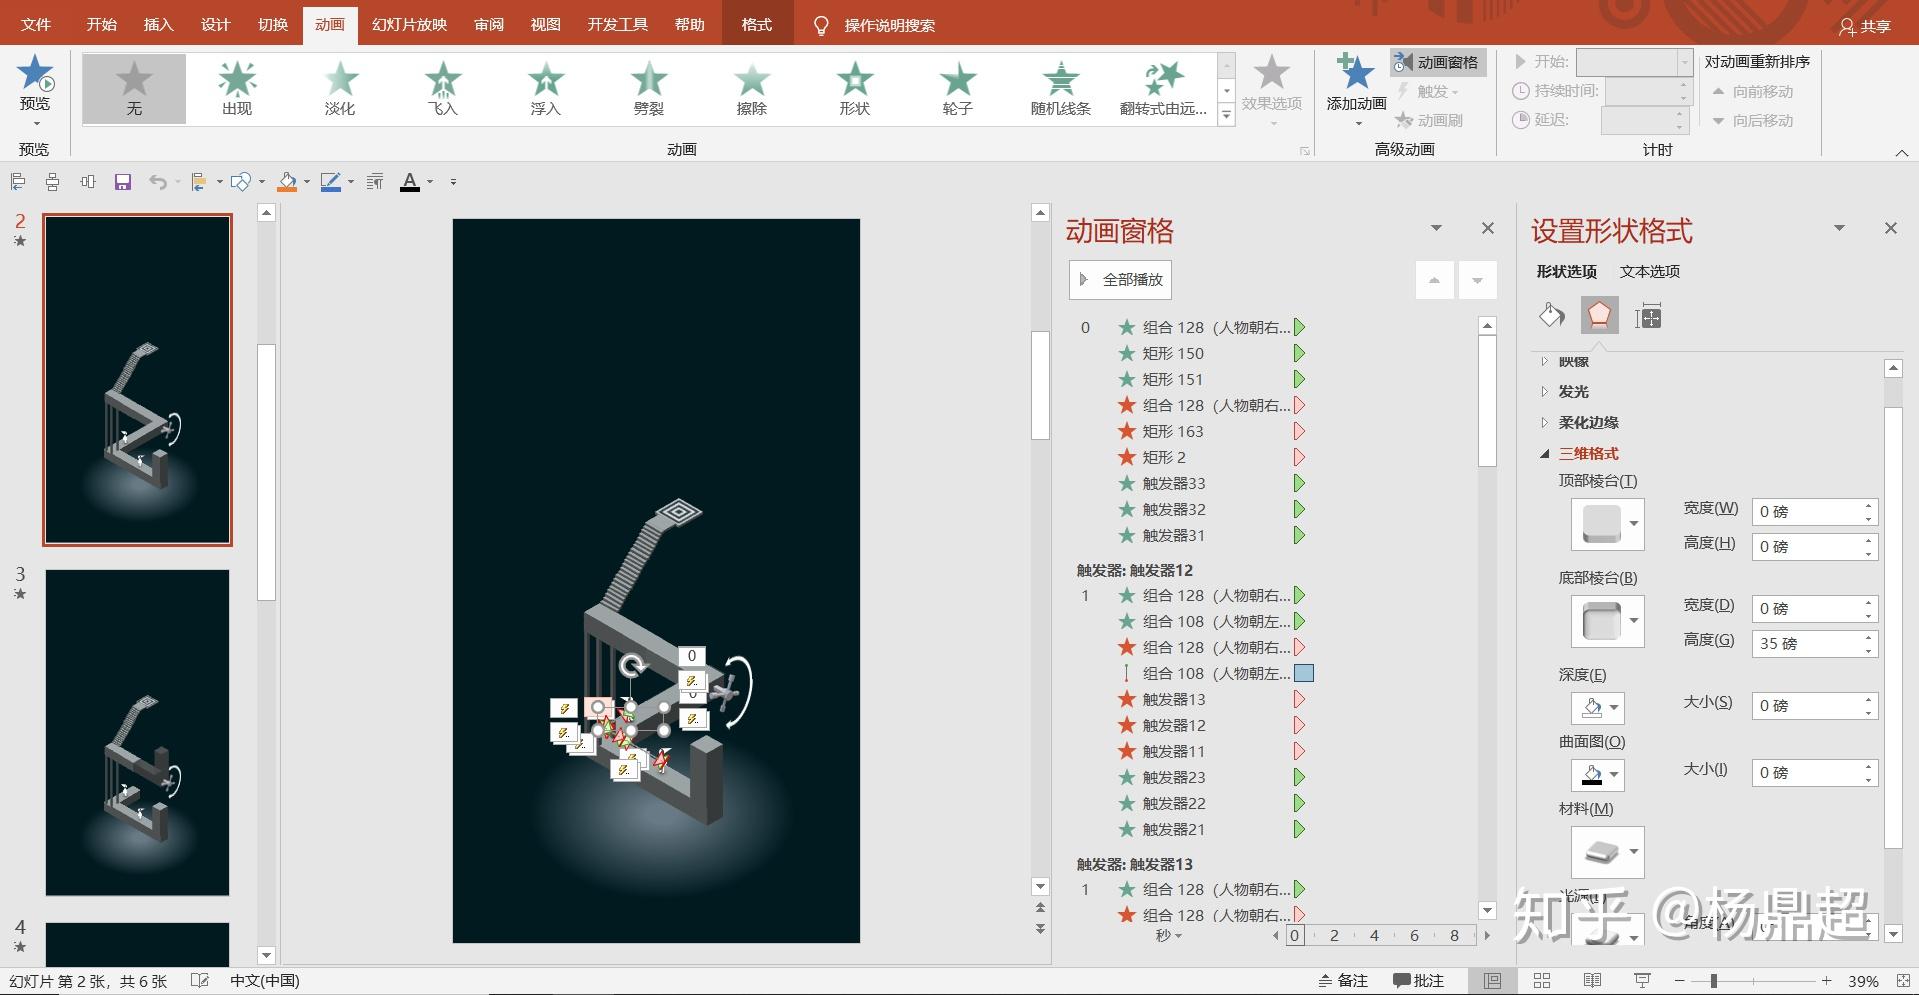Image resolution: width=1919 pixels, height=995 pixels.
Task: Zoom out with the minus icon
Action: 1680,981
